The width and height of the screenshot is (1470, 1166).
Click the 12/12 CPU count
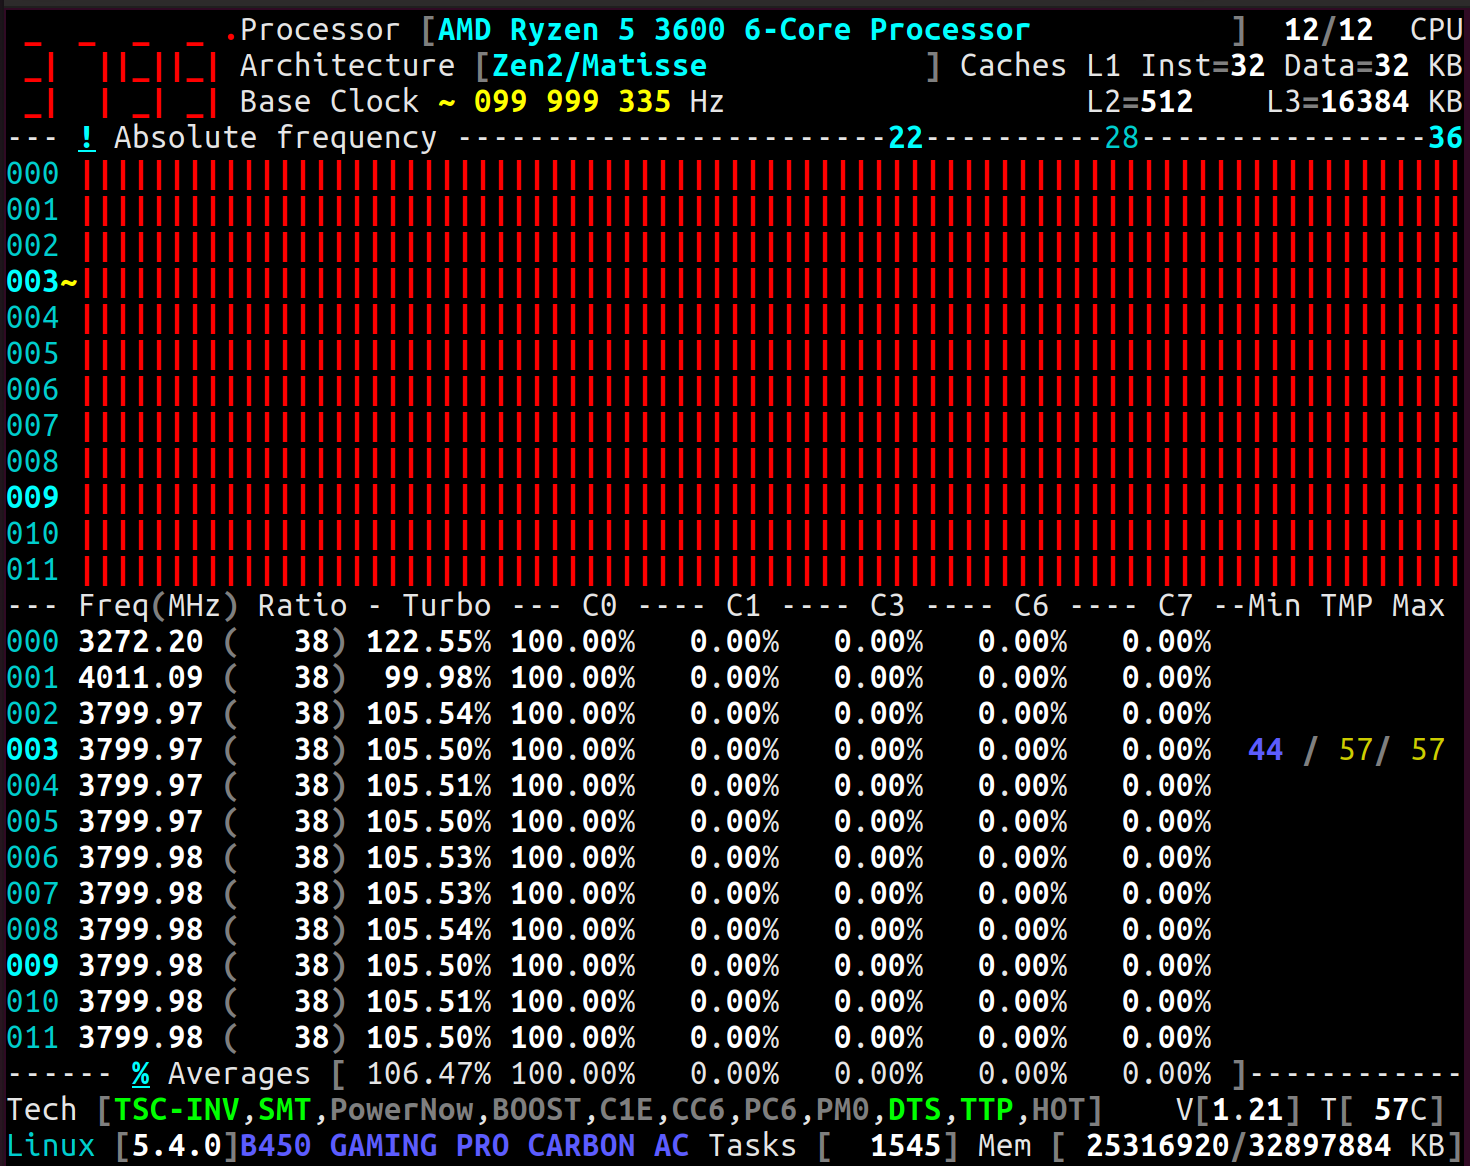pyautogui.click(x=1328, y=30)
